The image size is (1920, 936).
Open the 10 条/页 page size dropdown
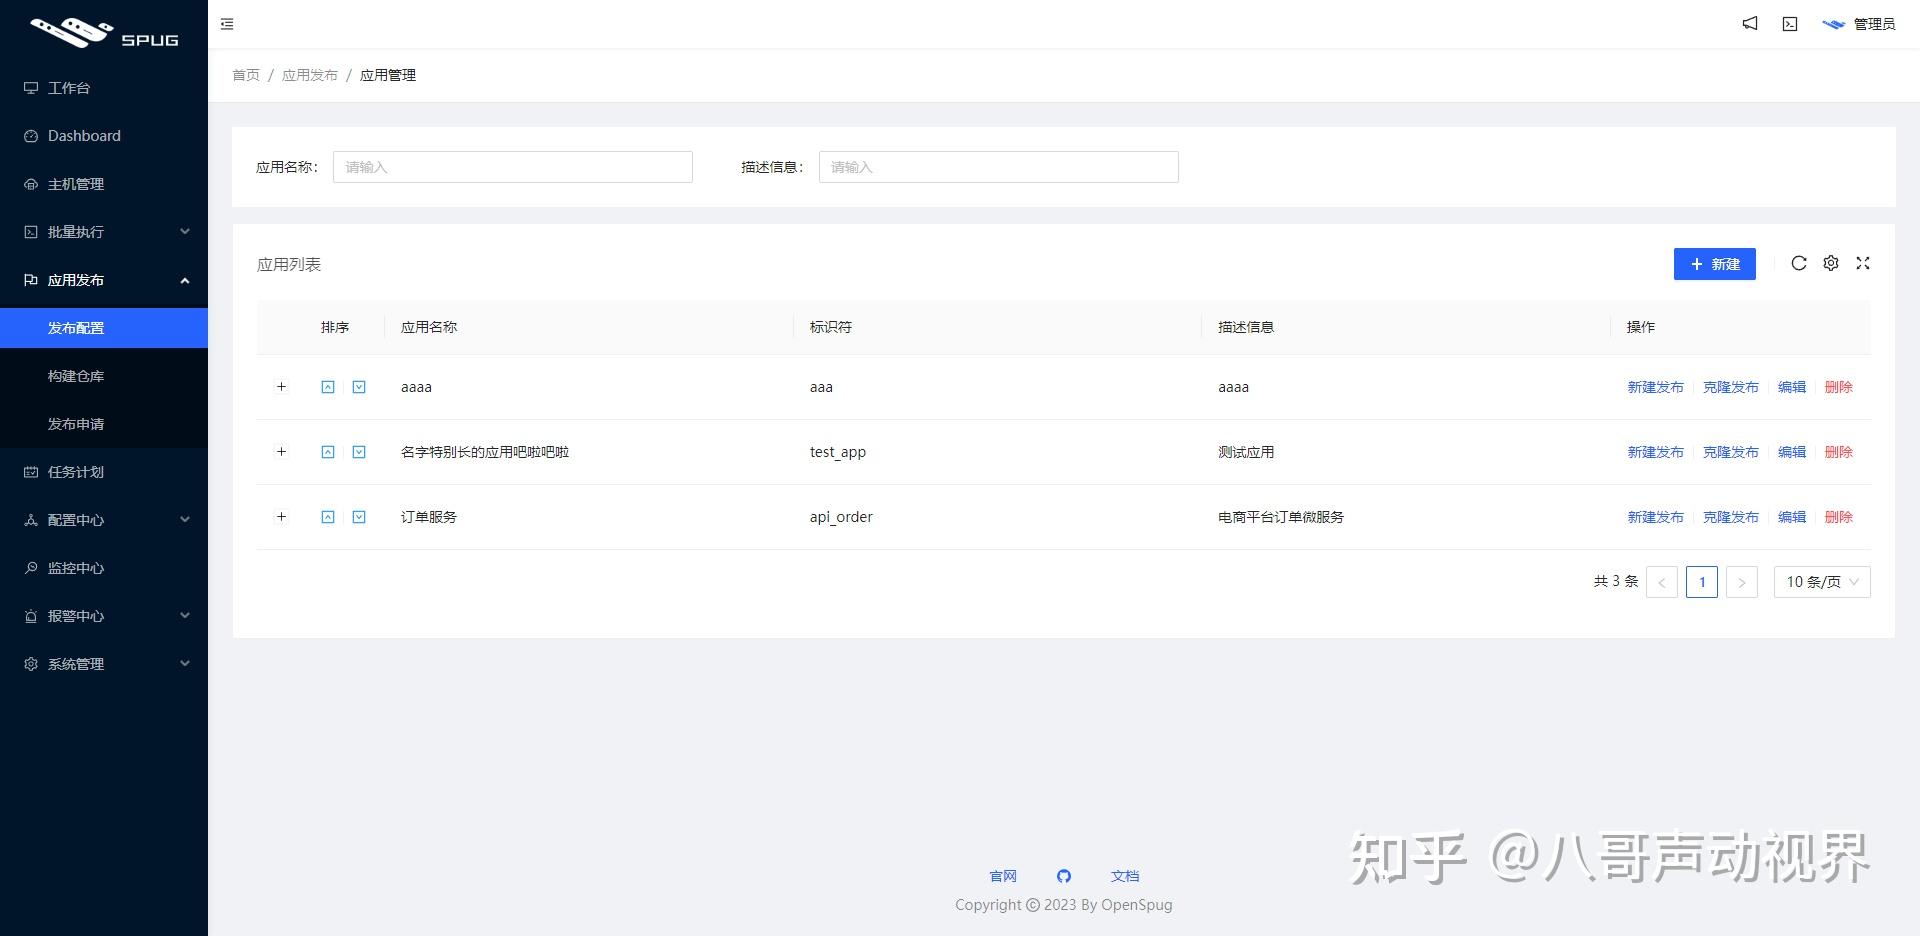1820,581
